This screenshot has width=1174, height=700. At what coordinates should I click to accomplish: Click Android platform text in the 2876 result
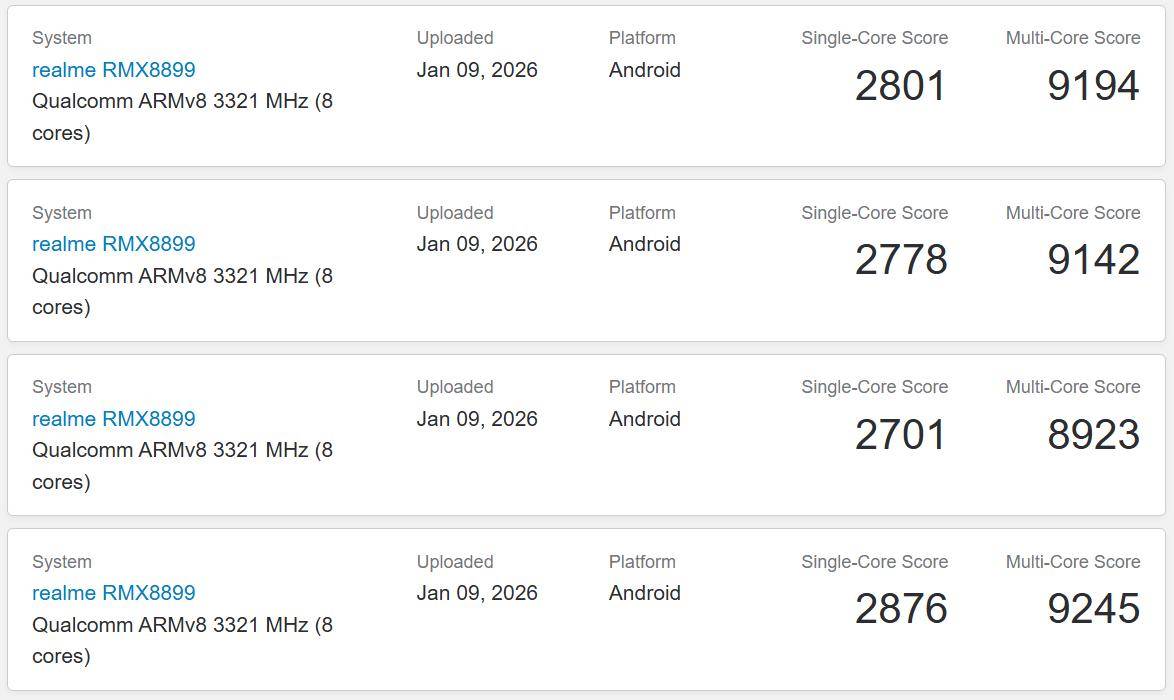(x=644, y=593)
